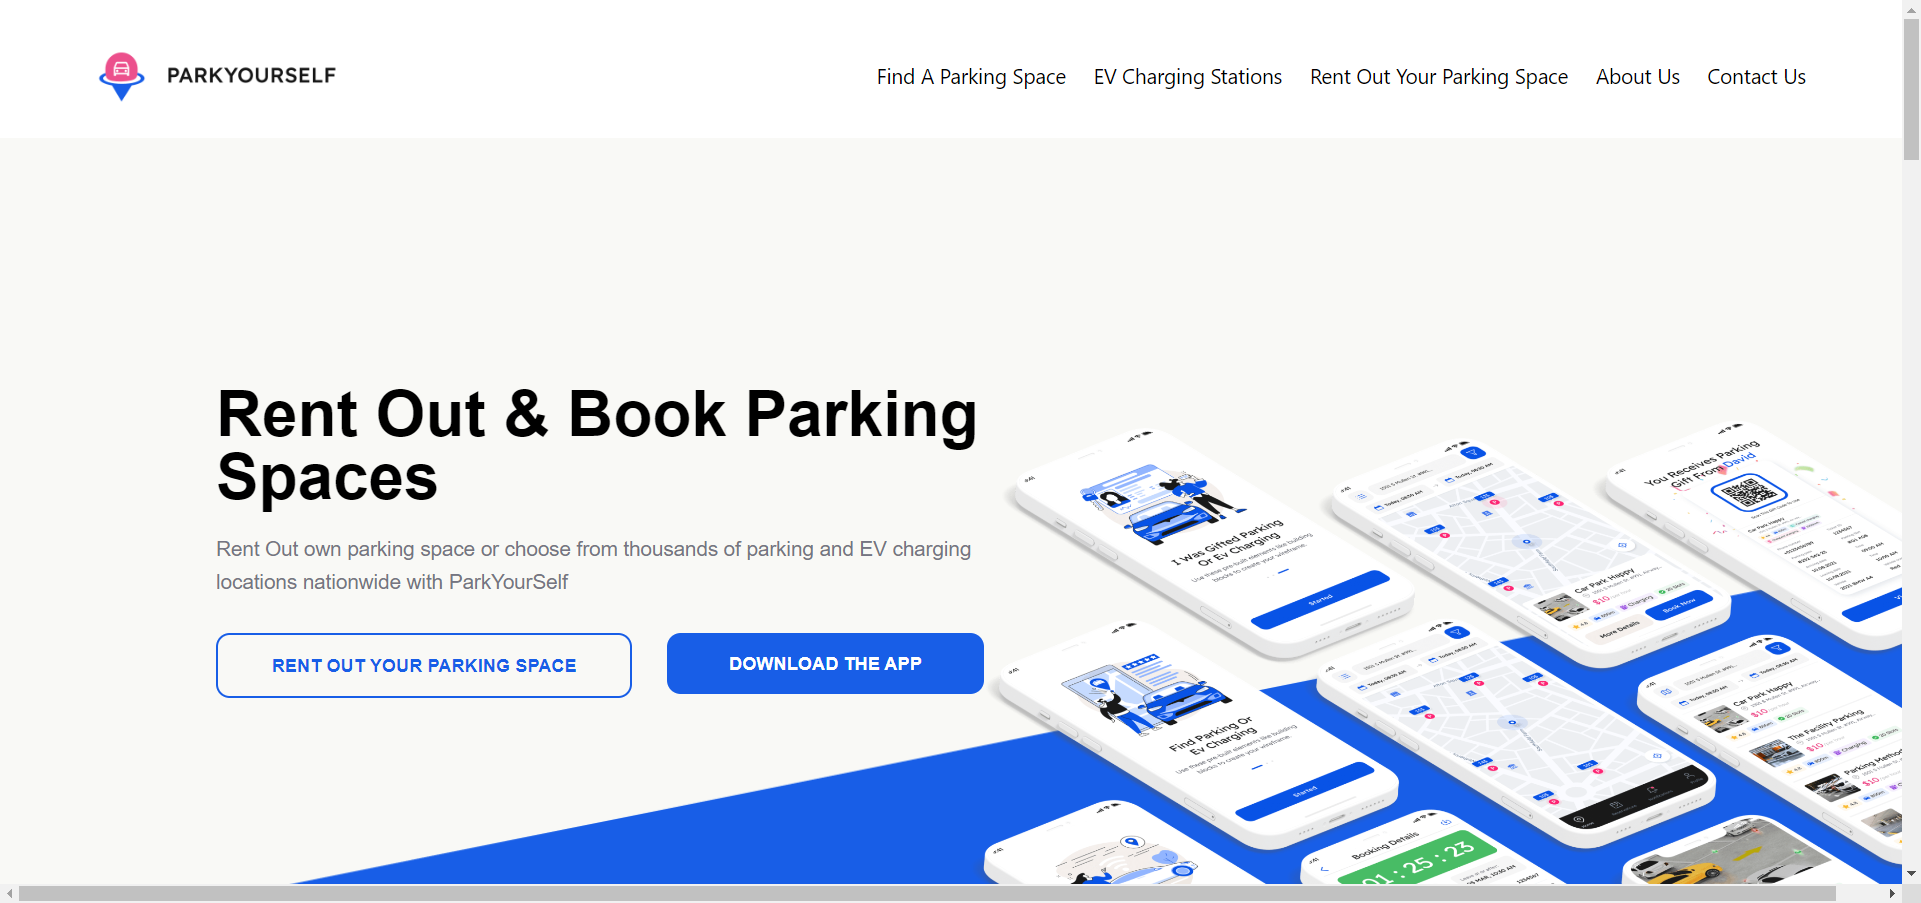Click the scroll down arrow

(x=1911, y=874)
